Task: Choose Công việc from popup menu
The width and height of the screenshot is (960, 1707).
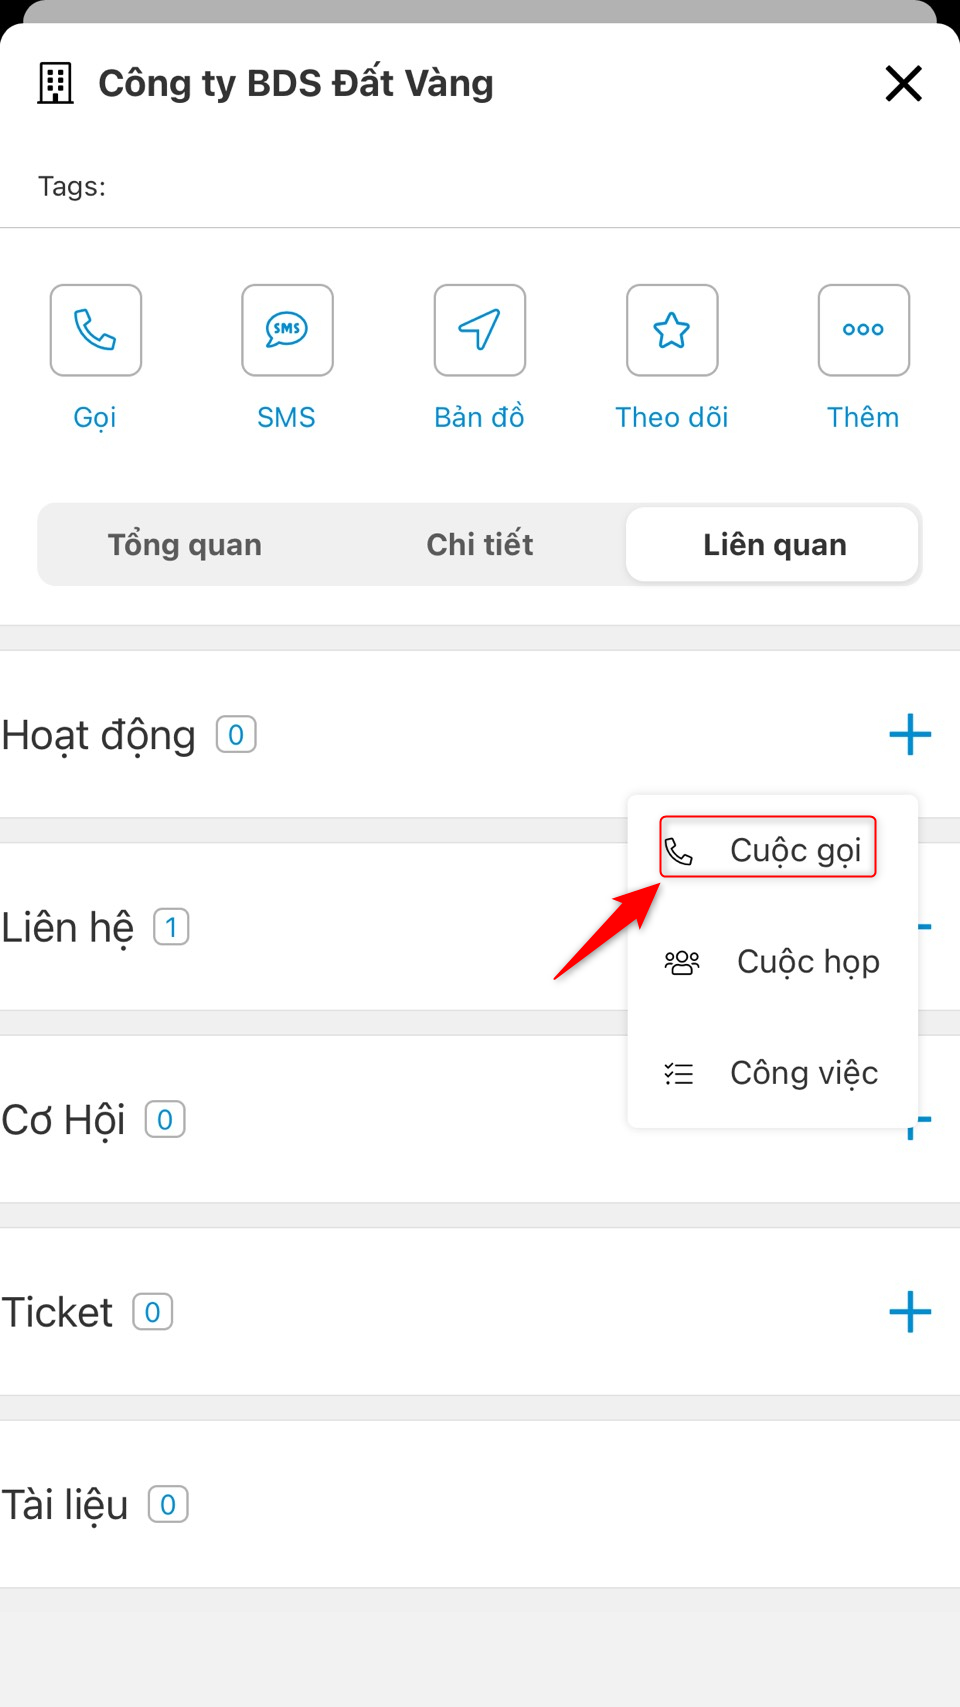Action: pyautogui.click(x=772, y=1073)
